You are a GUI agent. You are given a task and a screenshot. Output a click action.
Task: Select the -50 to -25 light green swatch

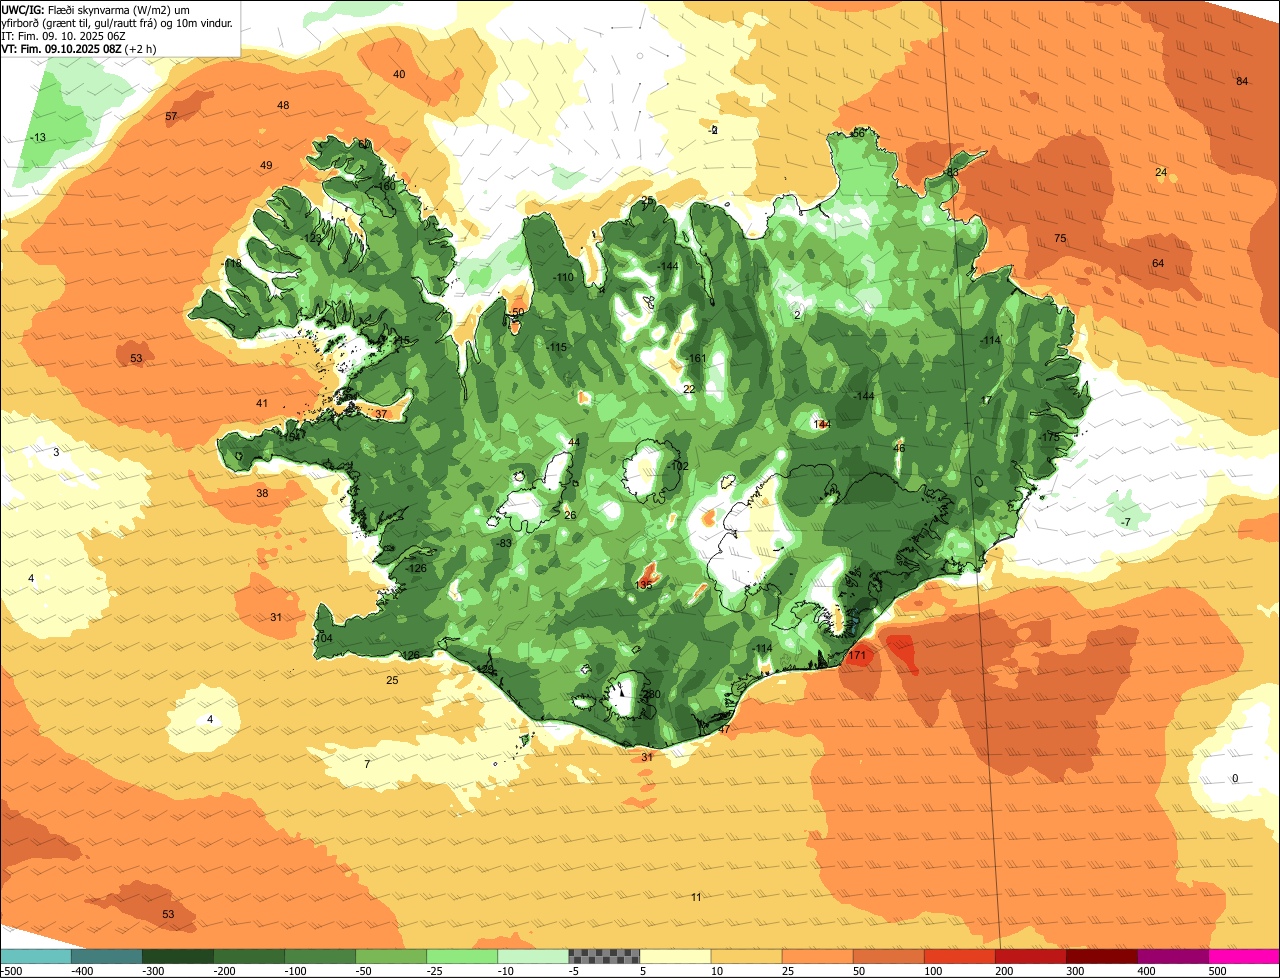tap(391, 956)
